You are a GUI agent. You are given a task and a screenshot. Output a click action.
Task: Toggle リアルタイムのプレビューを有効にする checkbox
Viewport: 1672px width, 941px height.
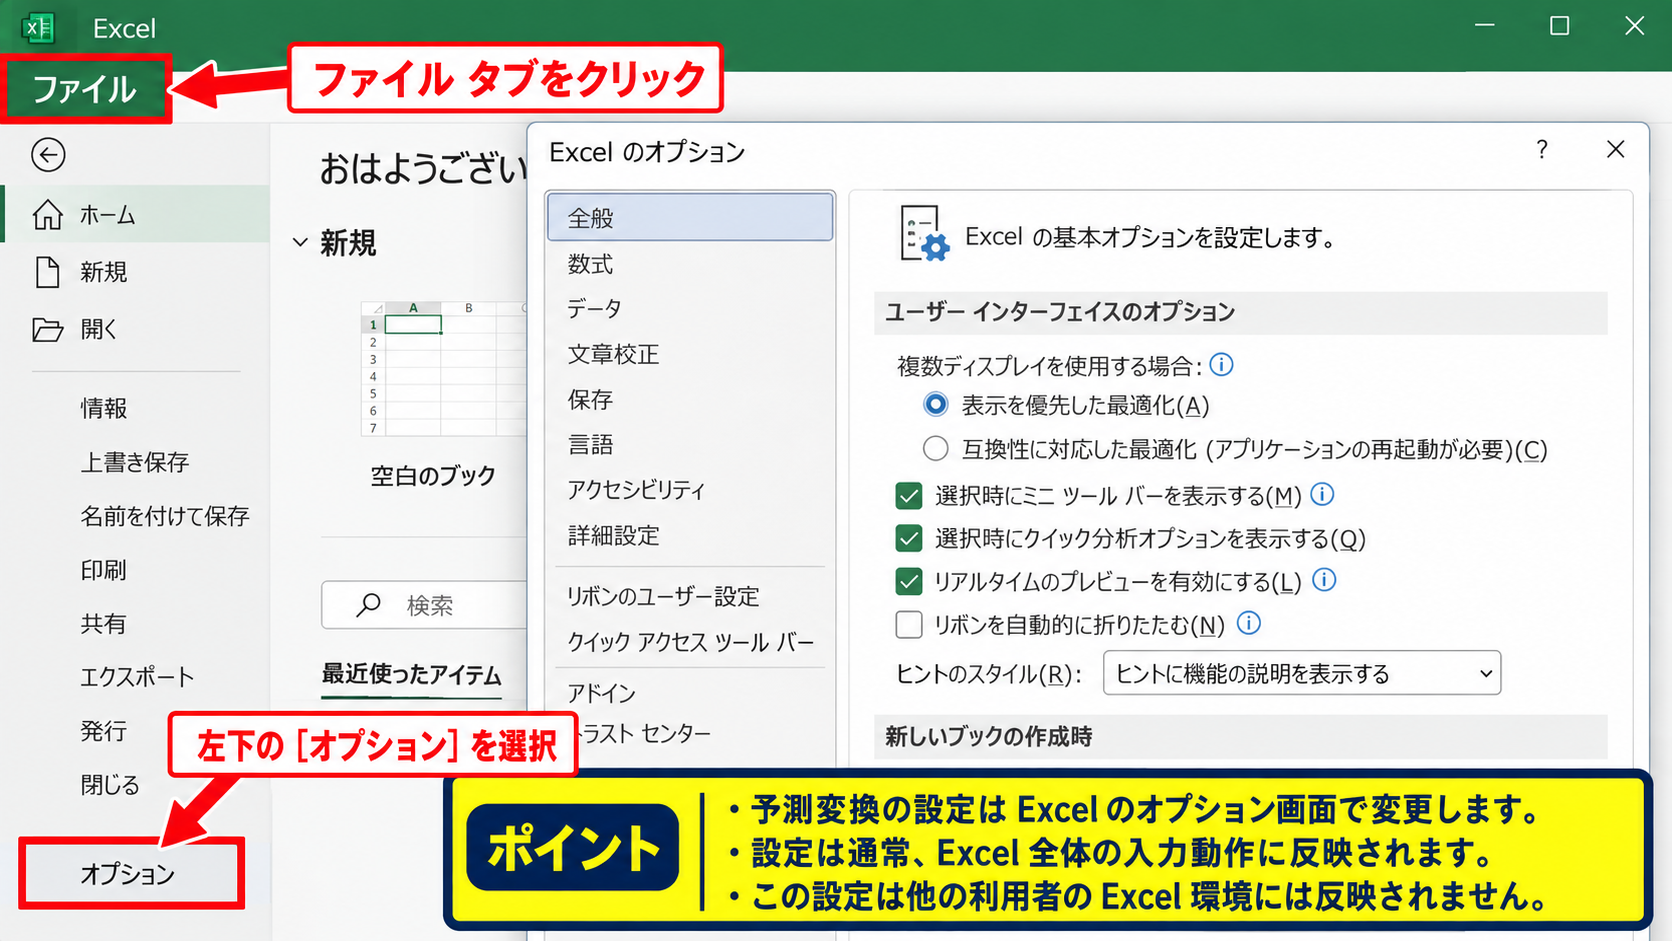pyautogui.click(x=909, y=581)
